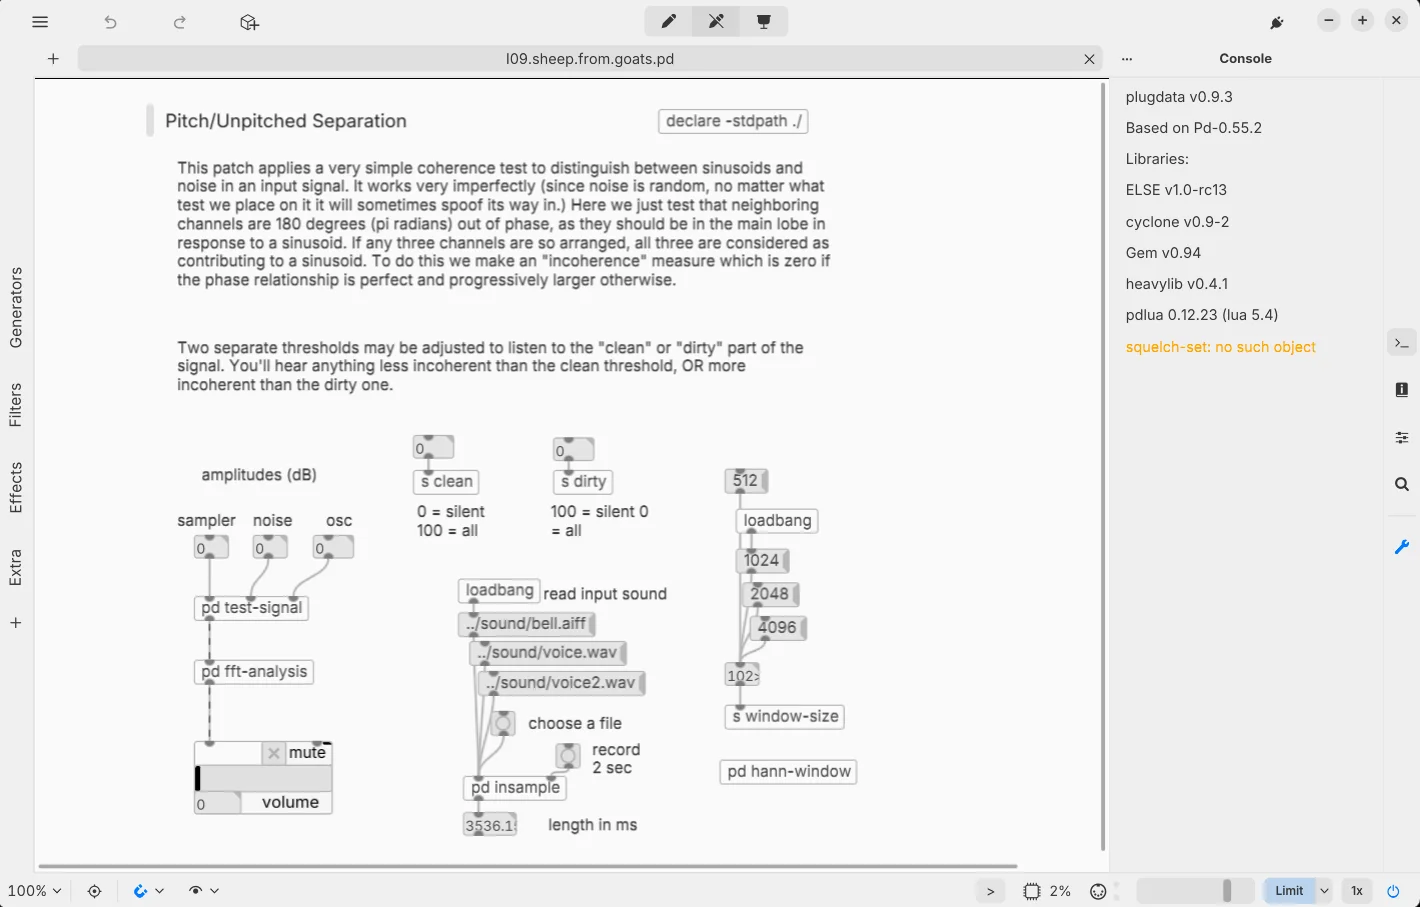Show CPU usage meter
Viewport: 1420px width, 907px height.
(1048, 891)
